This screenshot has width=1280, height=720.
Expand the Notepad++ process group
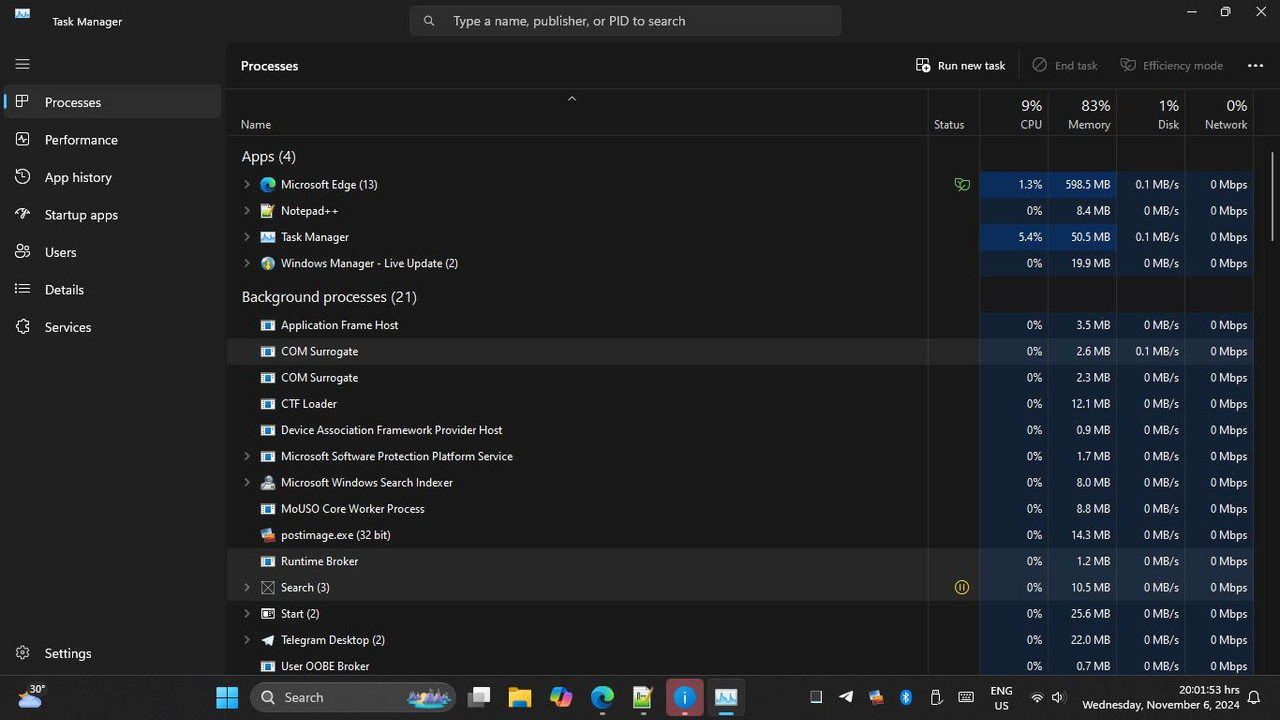coord(247,211)
